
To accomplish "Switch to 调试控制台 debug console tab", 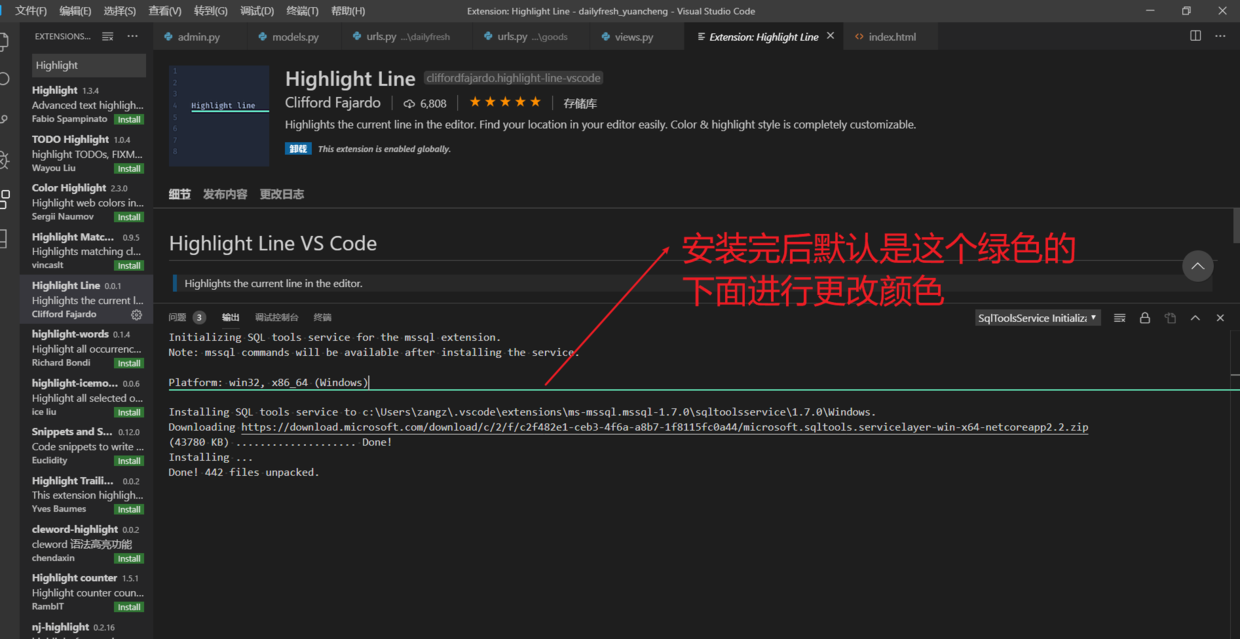I will pos(277,317).
